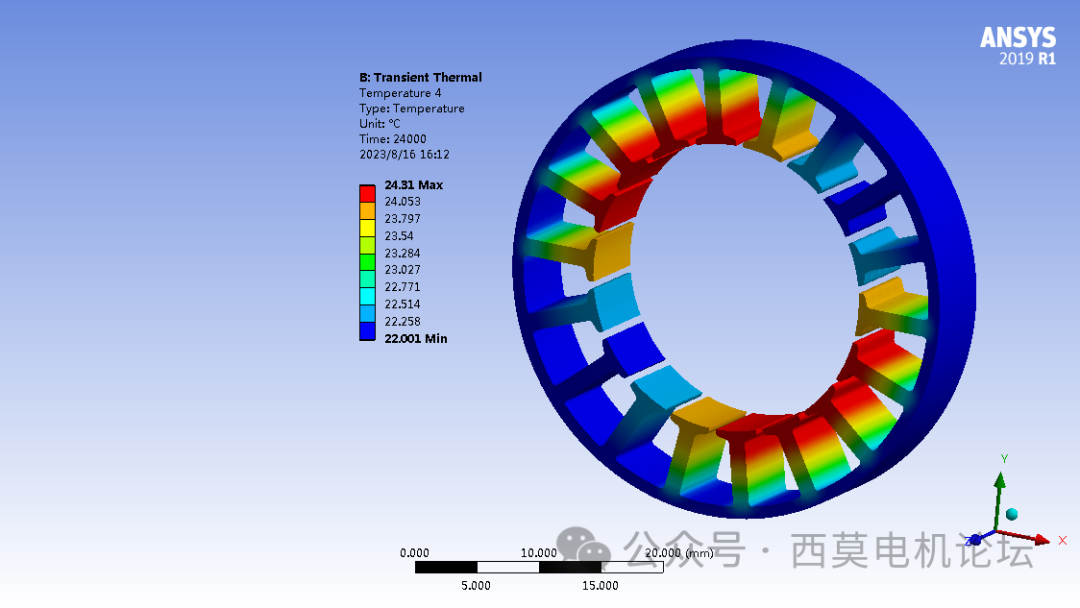Select the '24.31 Max' legend value
The image size is (1080, 608).
pos(413,185)
